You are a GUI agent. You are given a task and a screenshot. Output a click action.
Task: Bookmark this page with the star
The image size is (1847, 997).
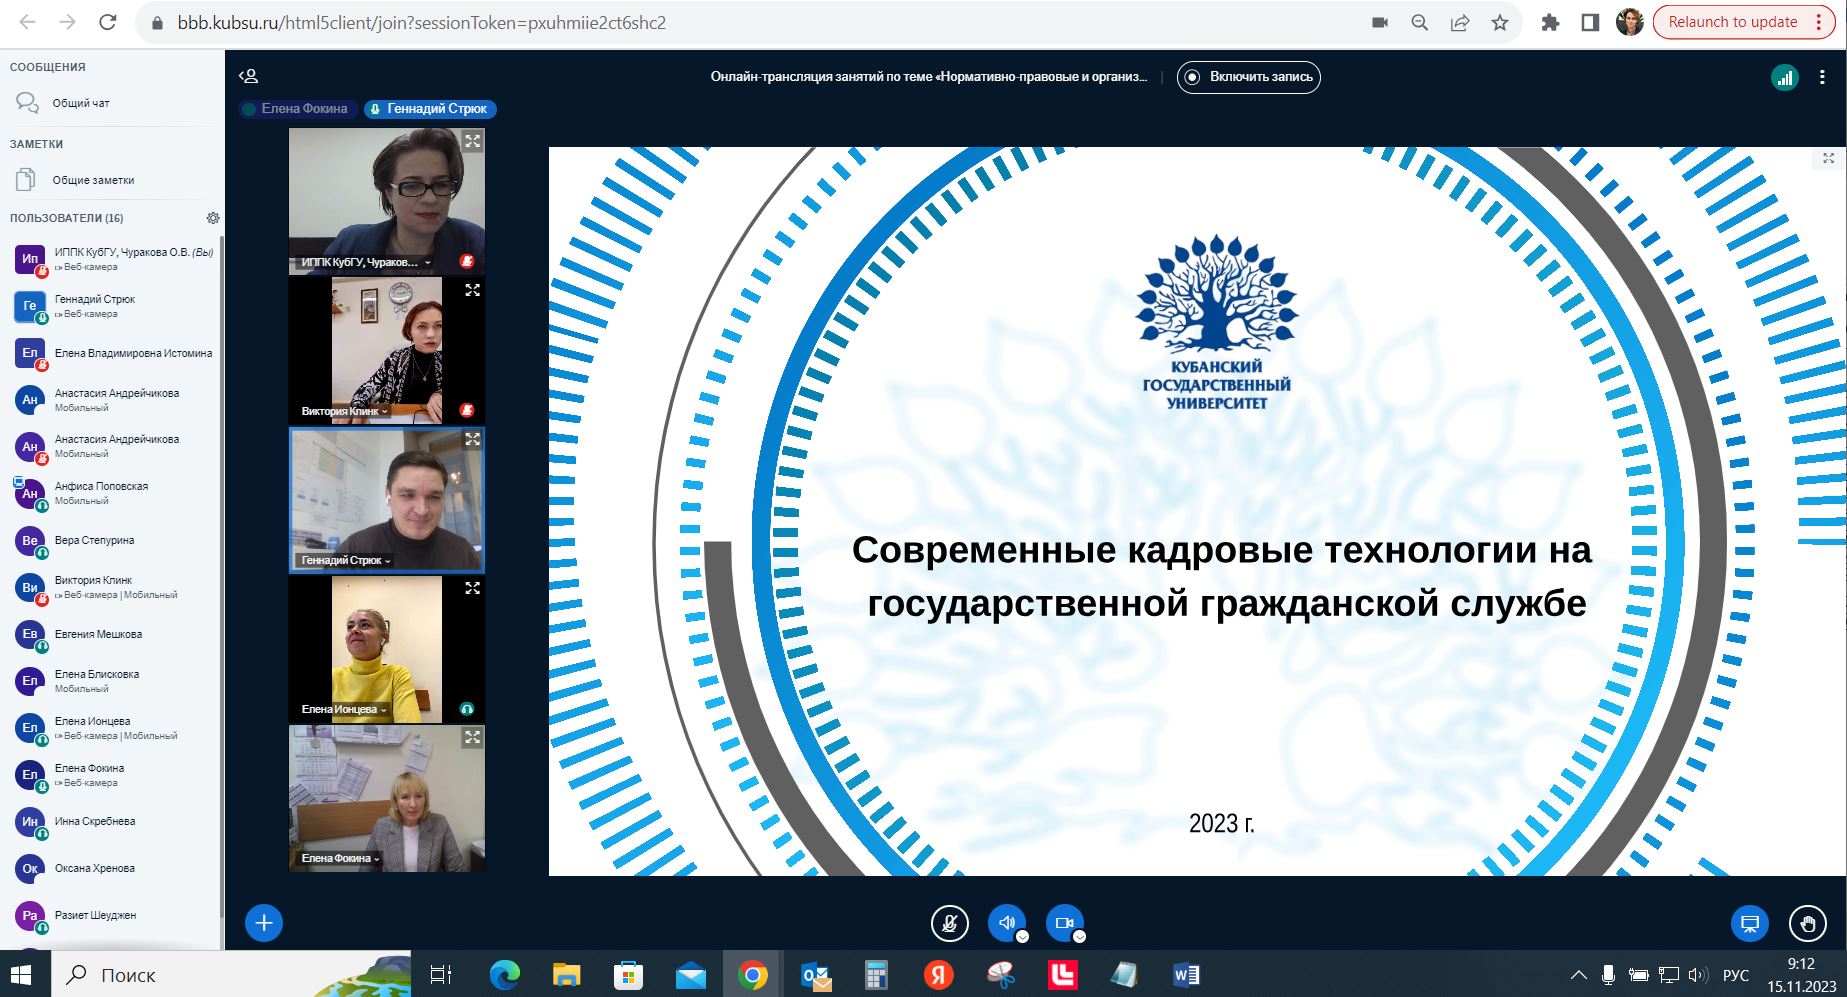coord(1500,22)
